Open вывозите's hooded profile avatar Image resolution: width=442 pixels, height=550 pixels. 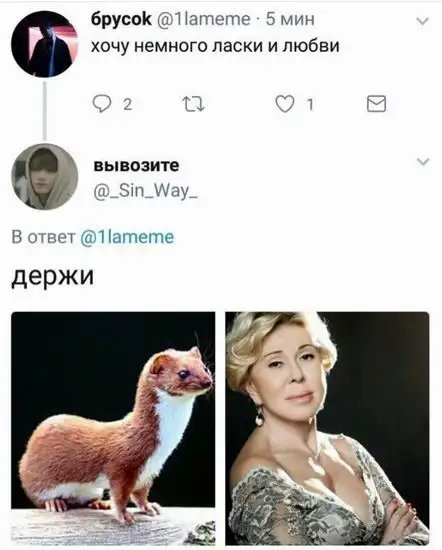coord(45,177)
